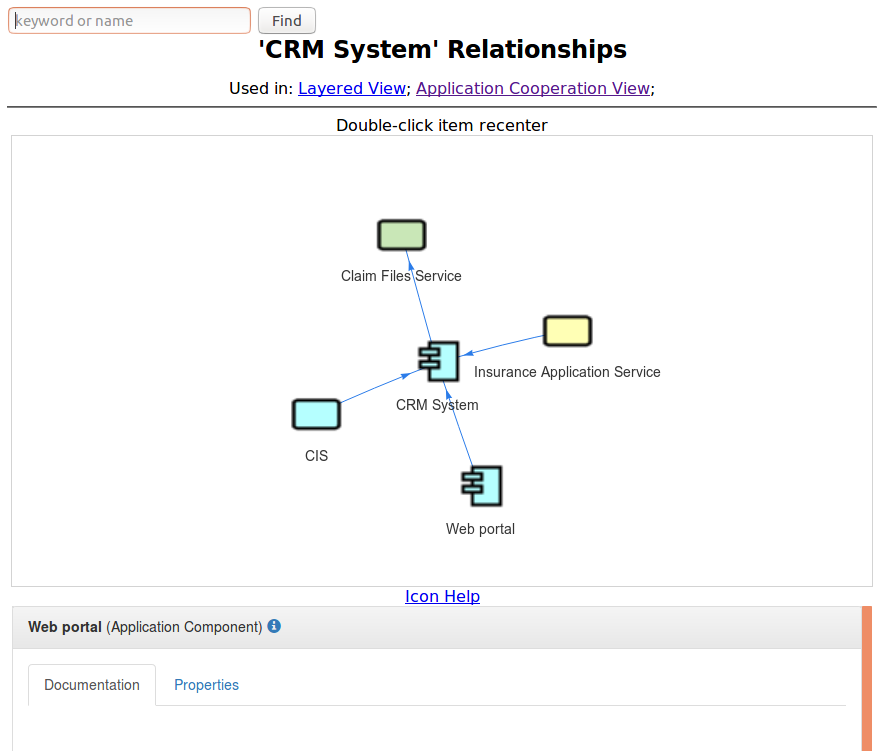Screen dimensions: 879x751
Task: Click the yellow Insurance Application Service node
Action: pyautogui.click(x=567, y=331)
